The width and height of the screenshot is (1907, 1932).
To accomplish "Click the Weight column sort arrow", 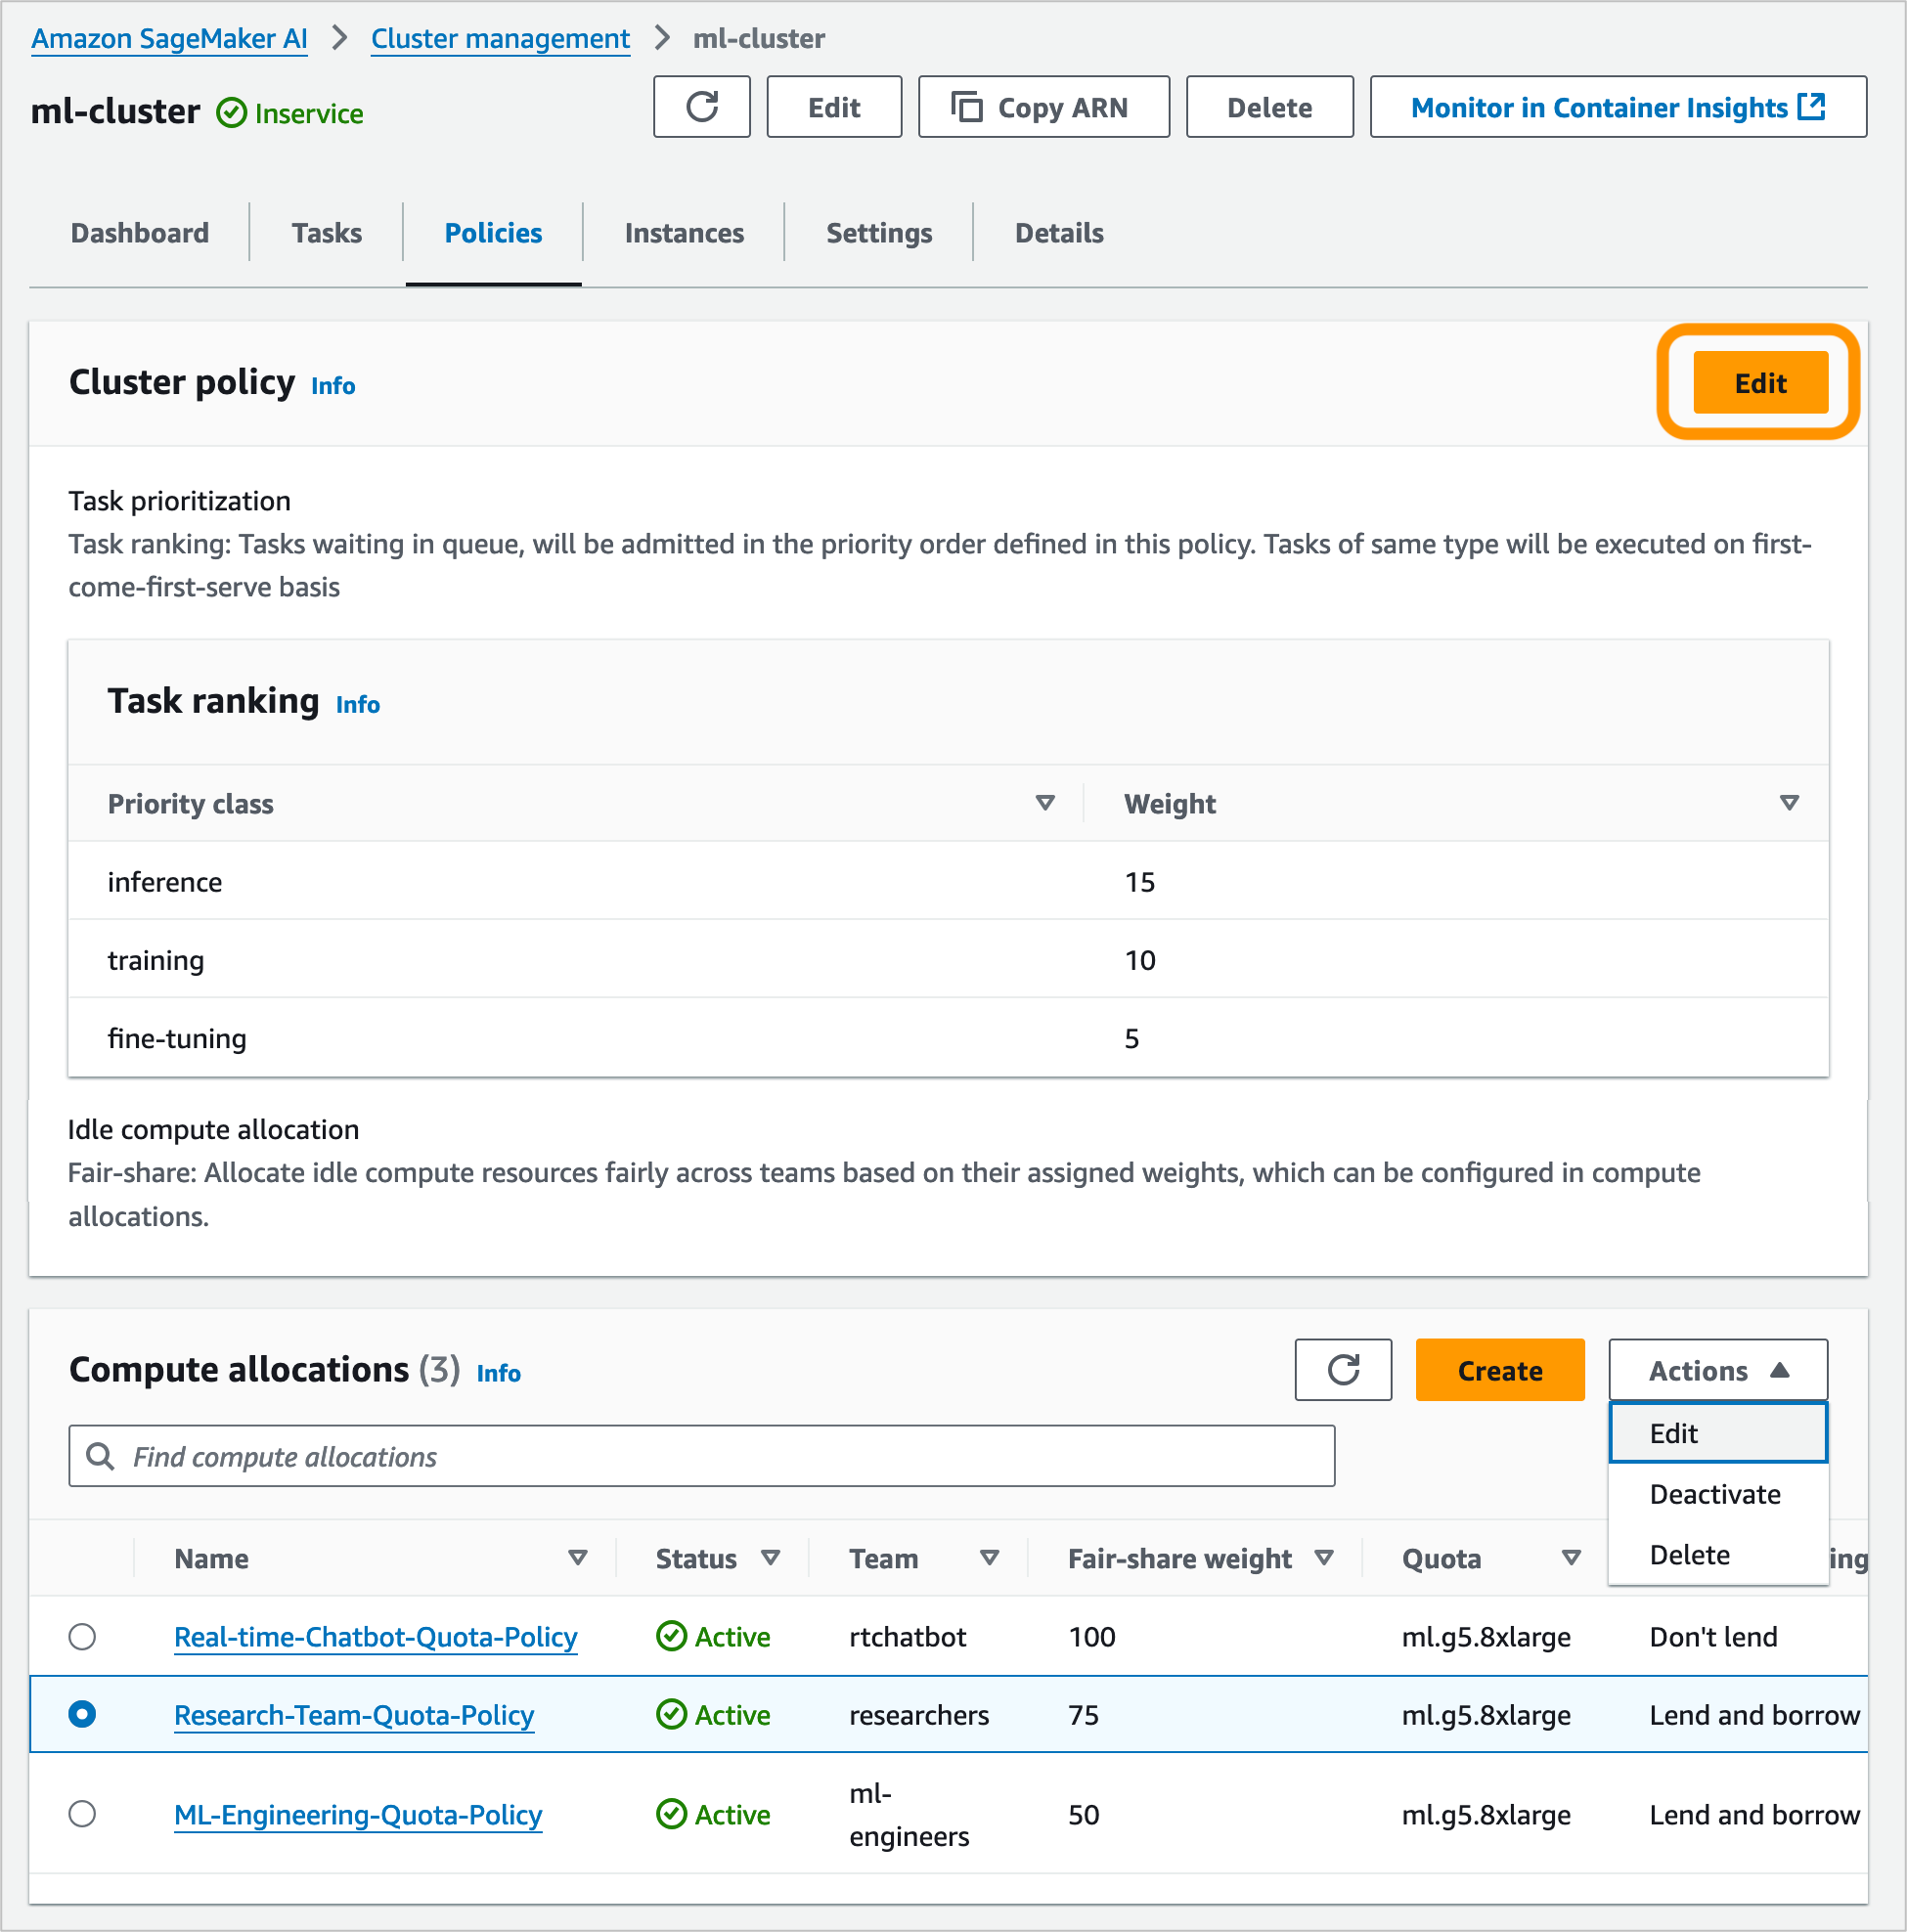I will tap(1789, 803).
